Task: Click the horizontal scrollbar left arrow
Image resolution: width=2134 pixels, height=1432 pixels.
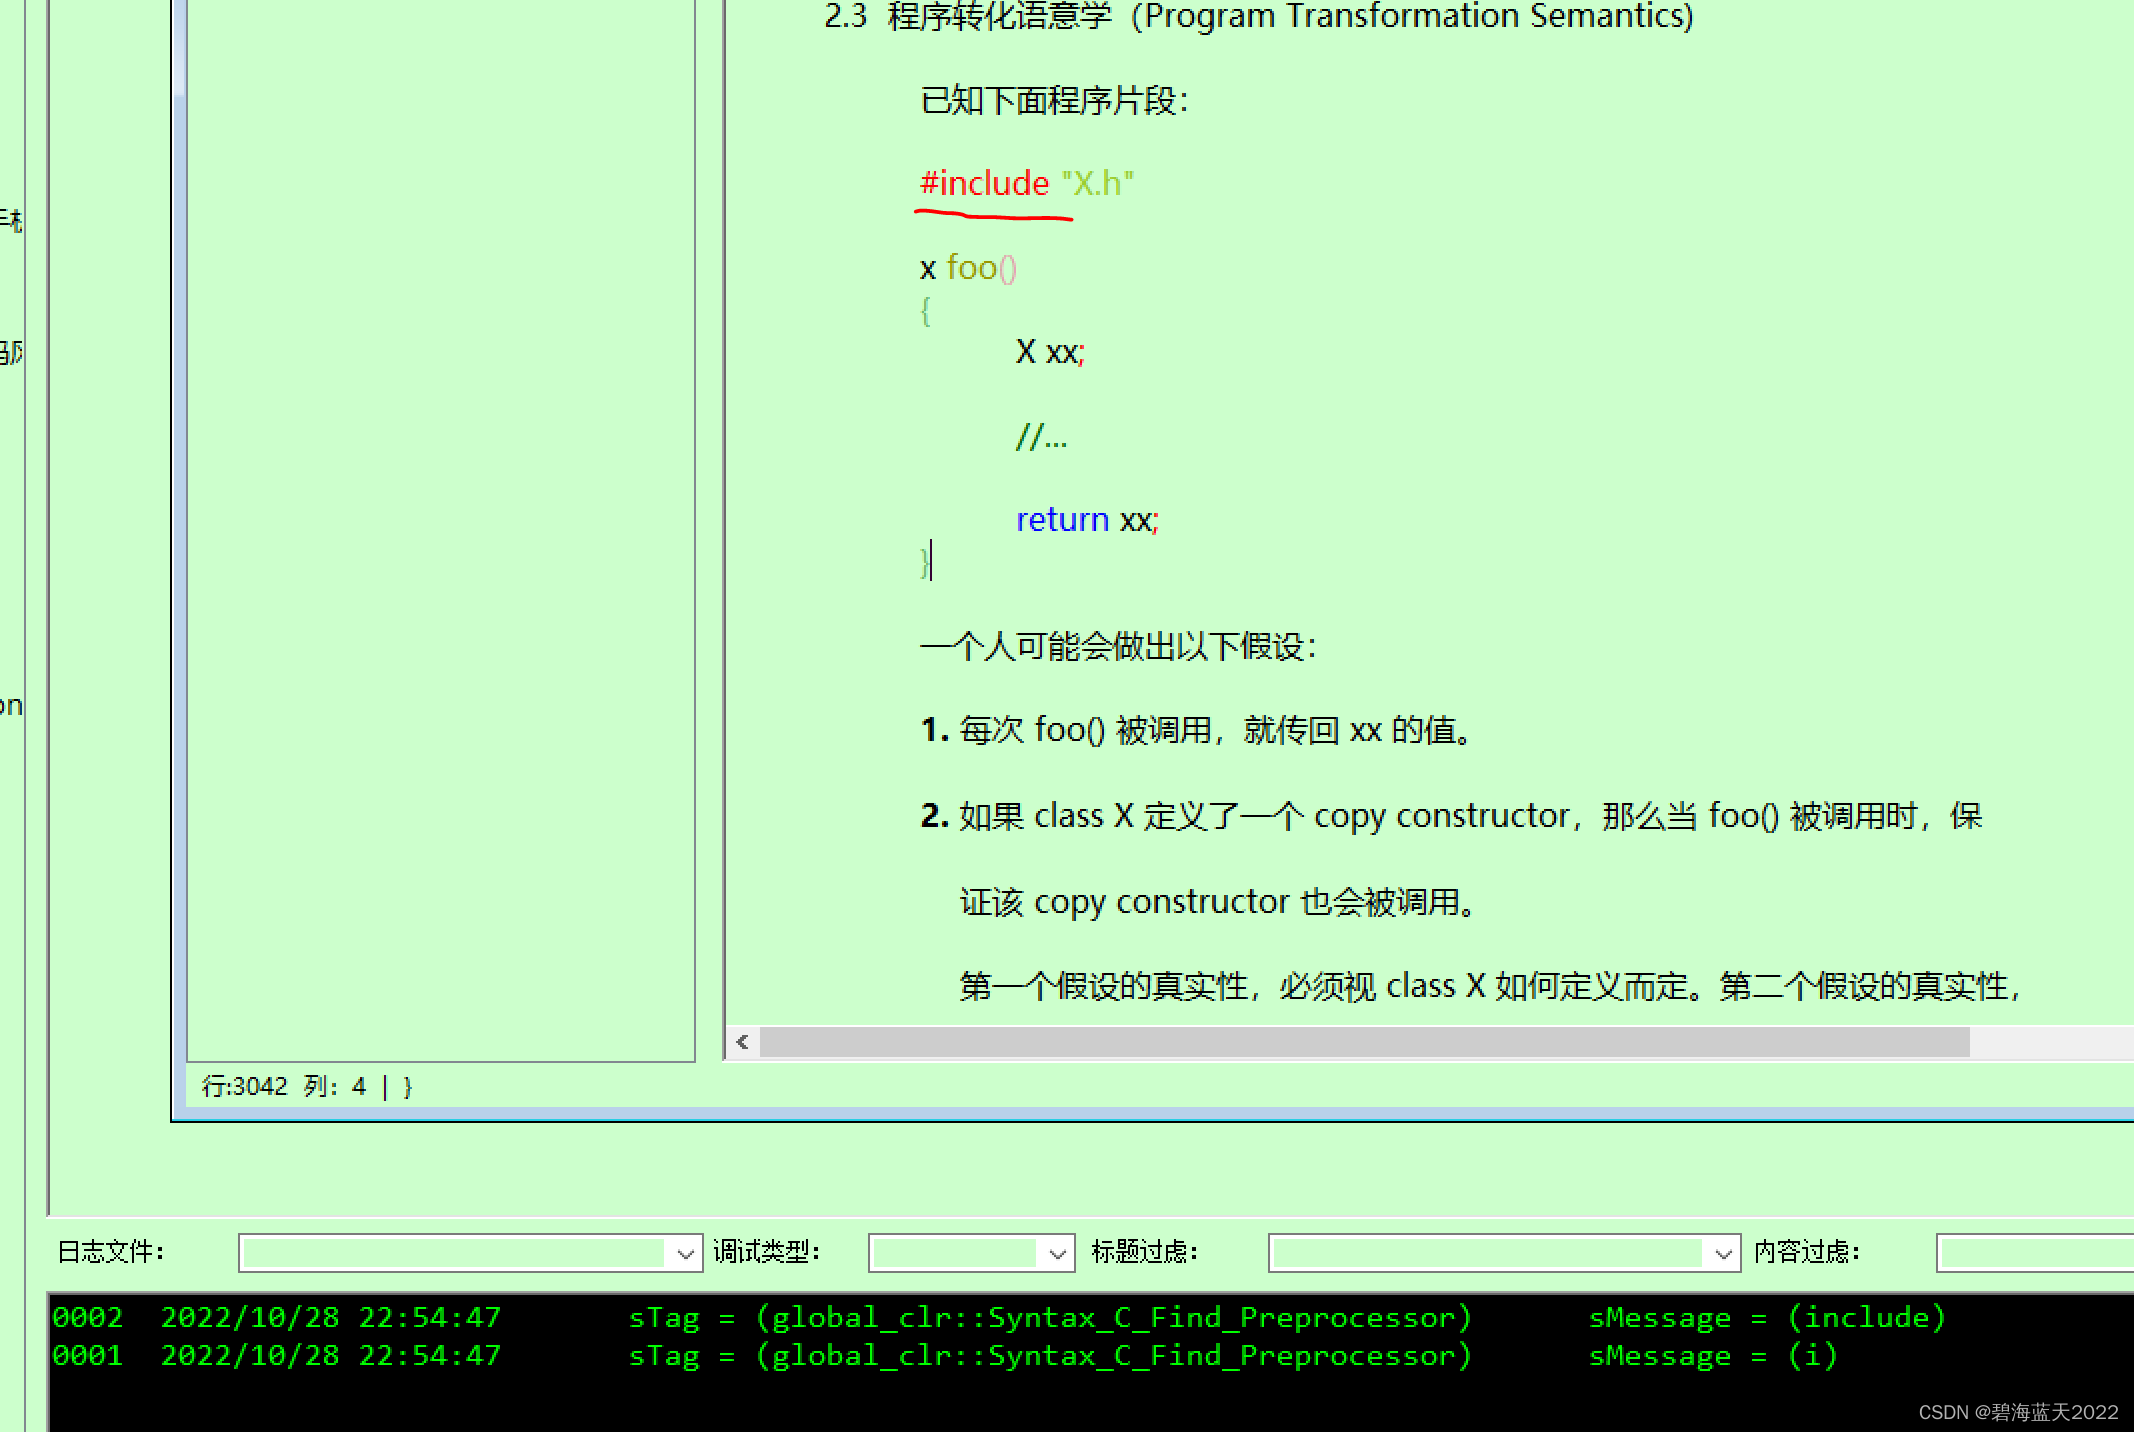Action: tap(742, 1042)
